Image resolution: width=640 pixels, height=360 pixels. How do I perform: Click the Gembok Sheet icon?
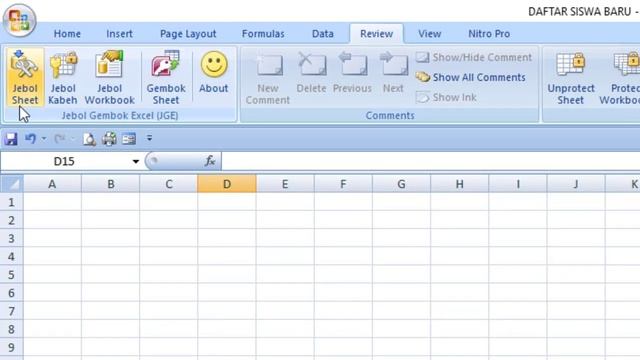(x=166, y=64)
